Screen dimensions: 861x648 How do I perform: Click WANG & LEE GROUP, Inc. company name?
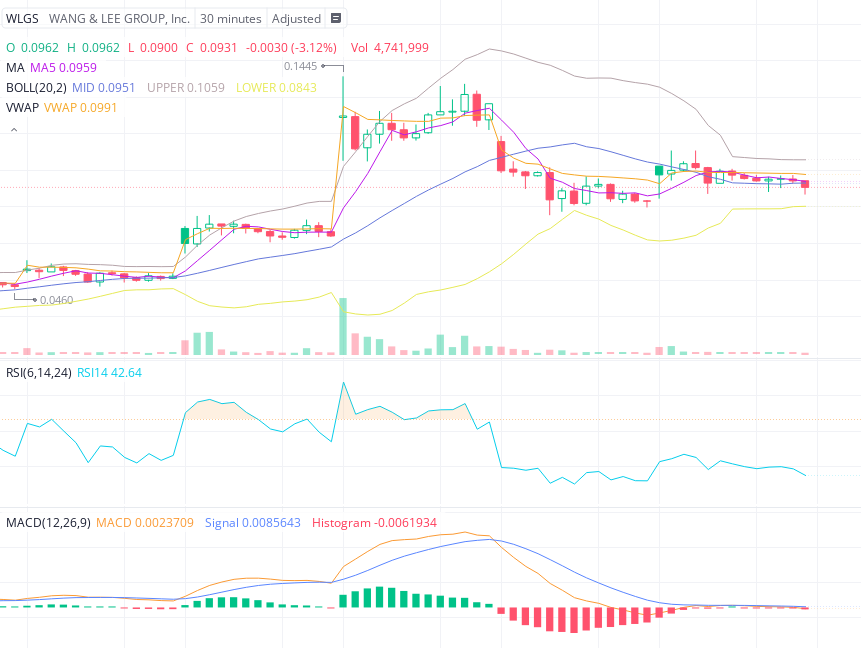(x=119, y=19)
